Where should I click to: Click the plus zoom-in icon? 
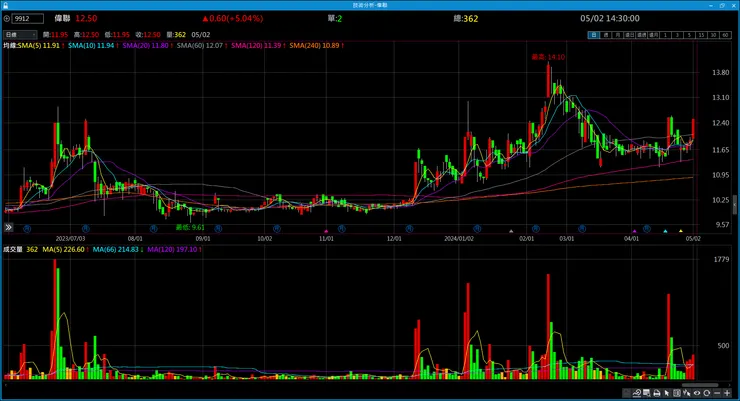coord(727,393)
